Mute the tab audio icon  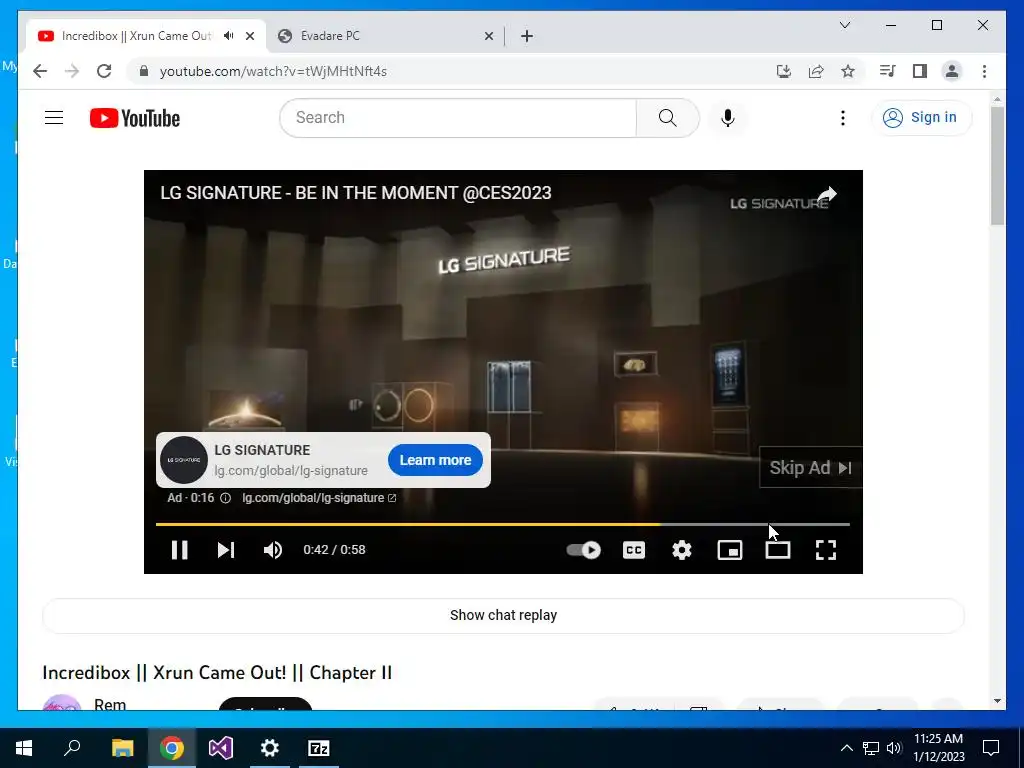coord(229,36)
